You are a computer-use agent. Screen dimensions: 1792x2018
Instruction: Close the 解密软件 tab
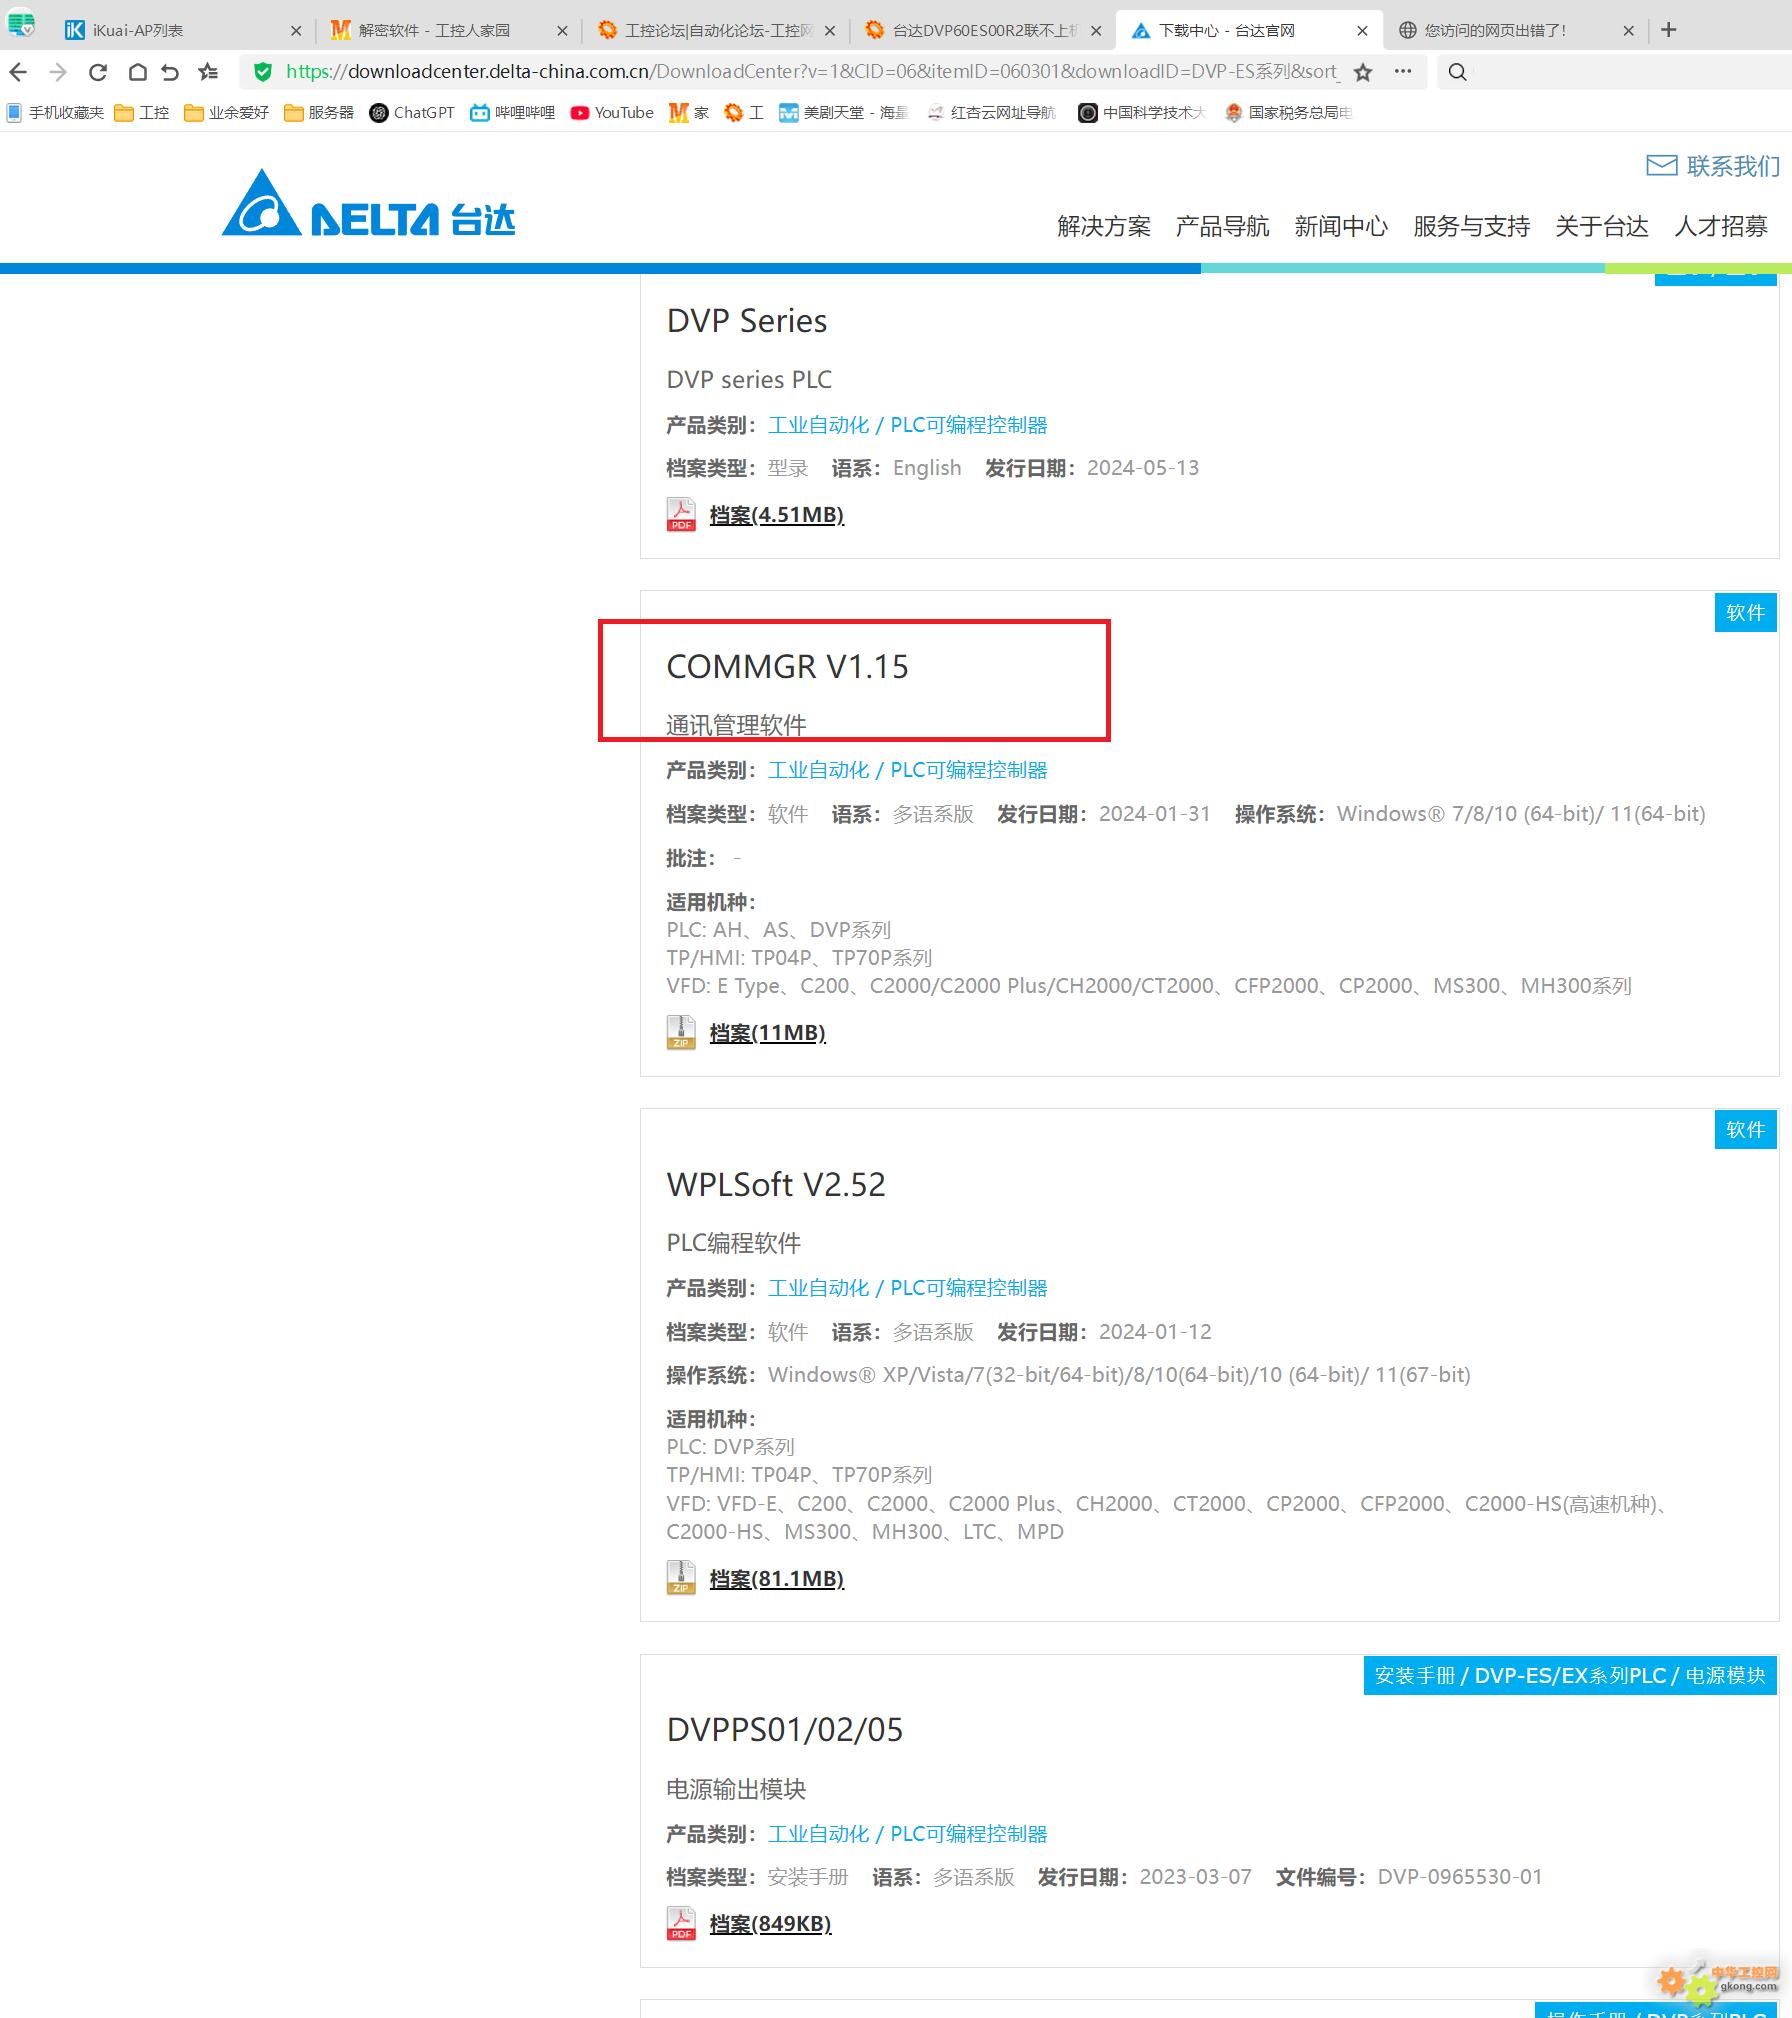(562, 31)
